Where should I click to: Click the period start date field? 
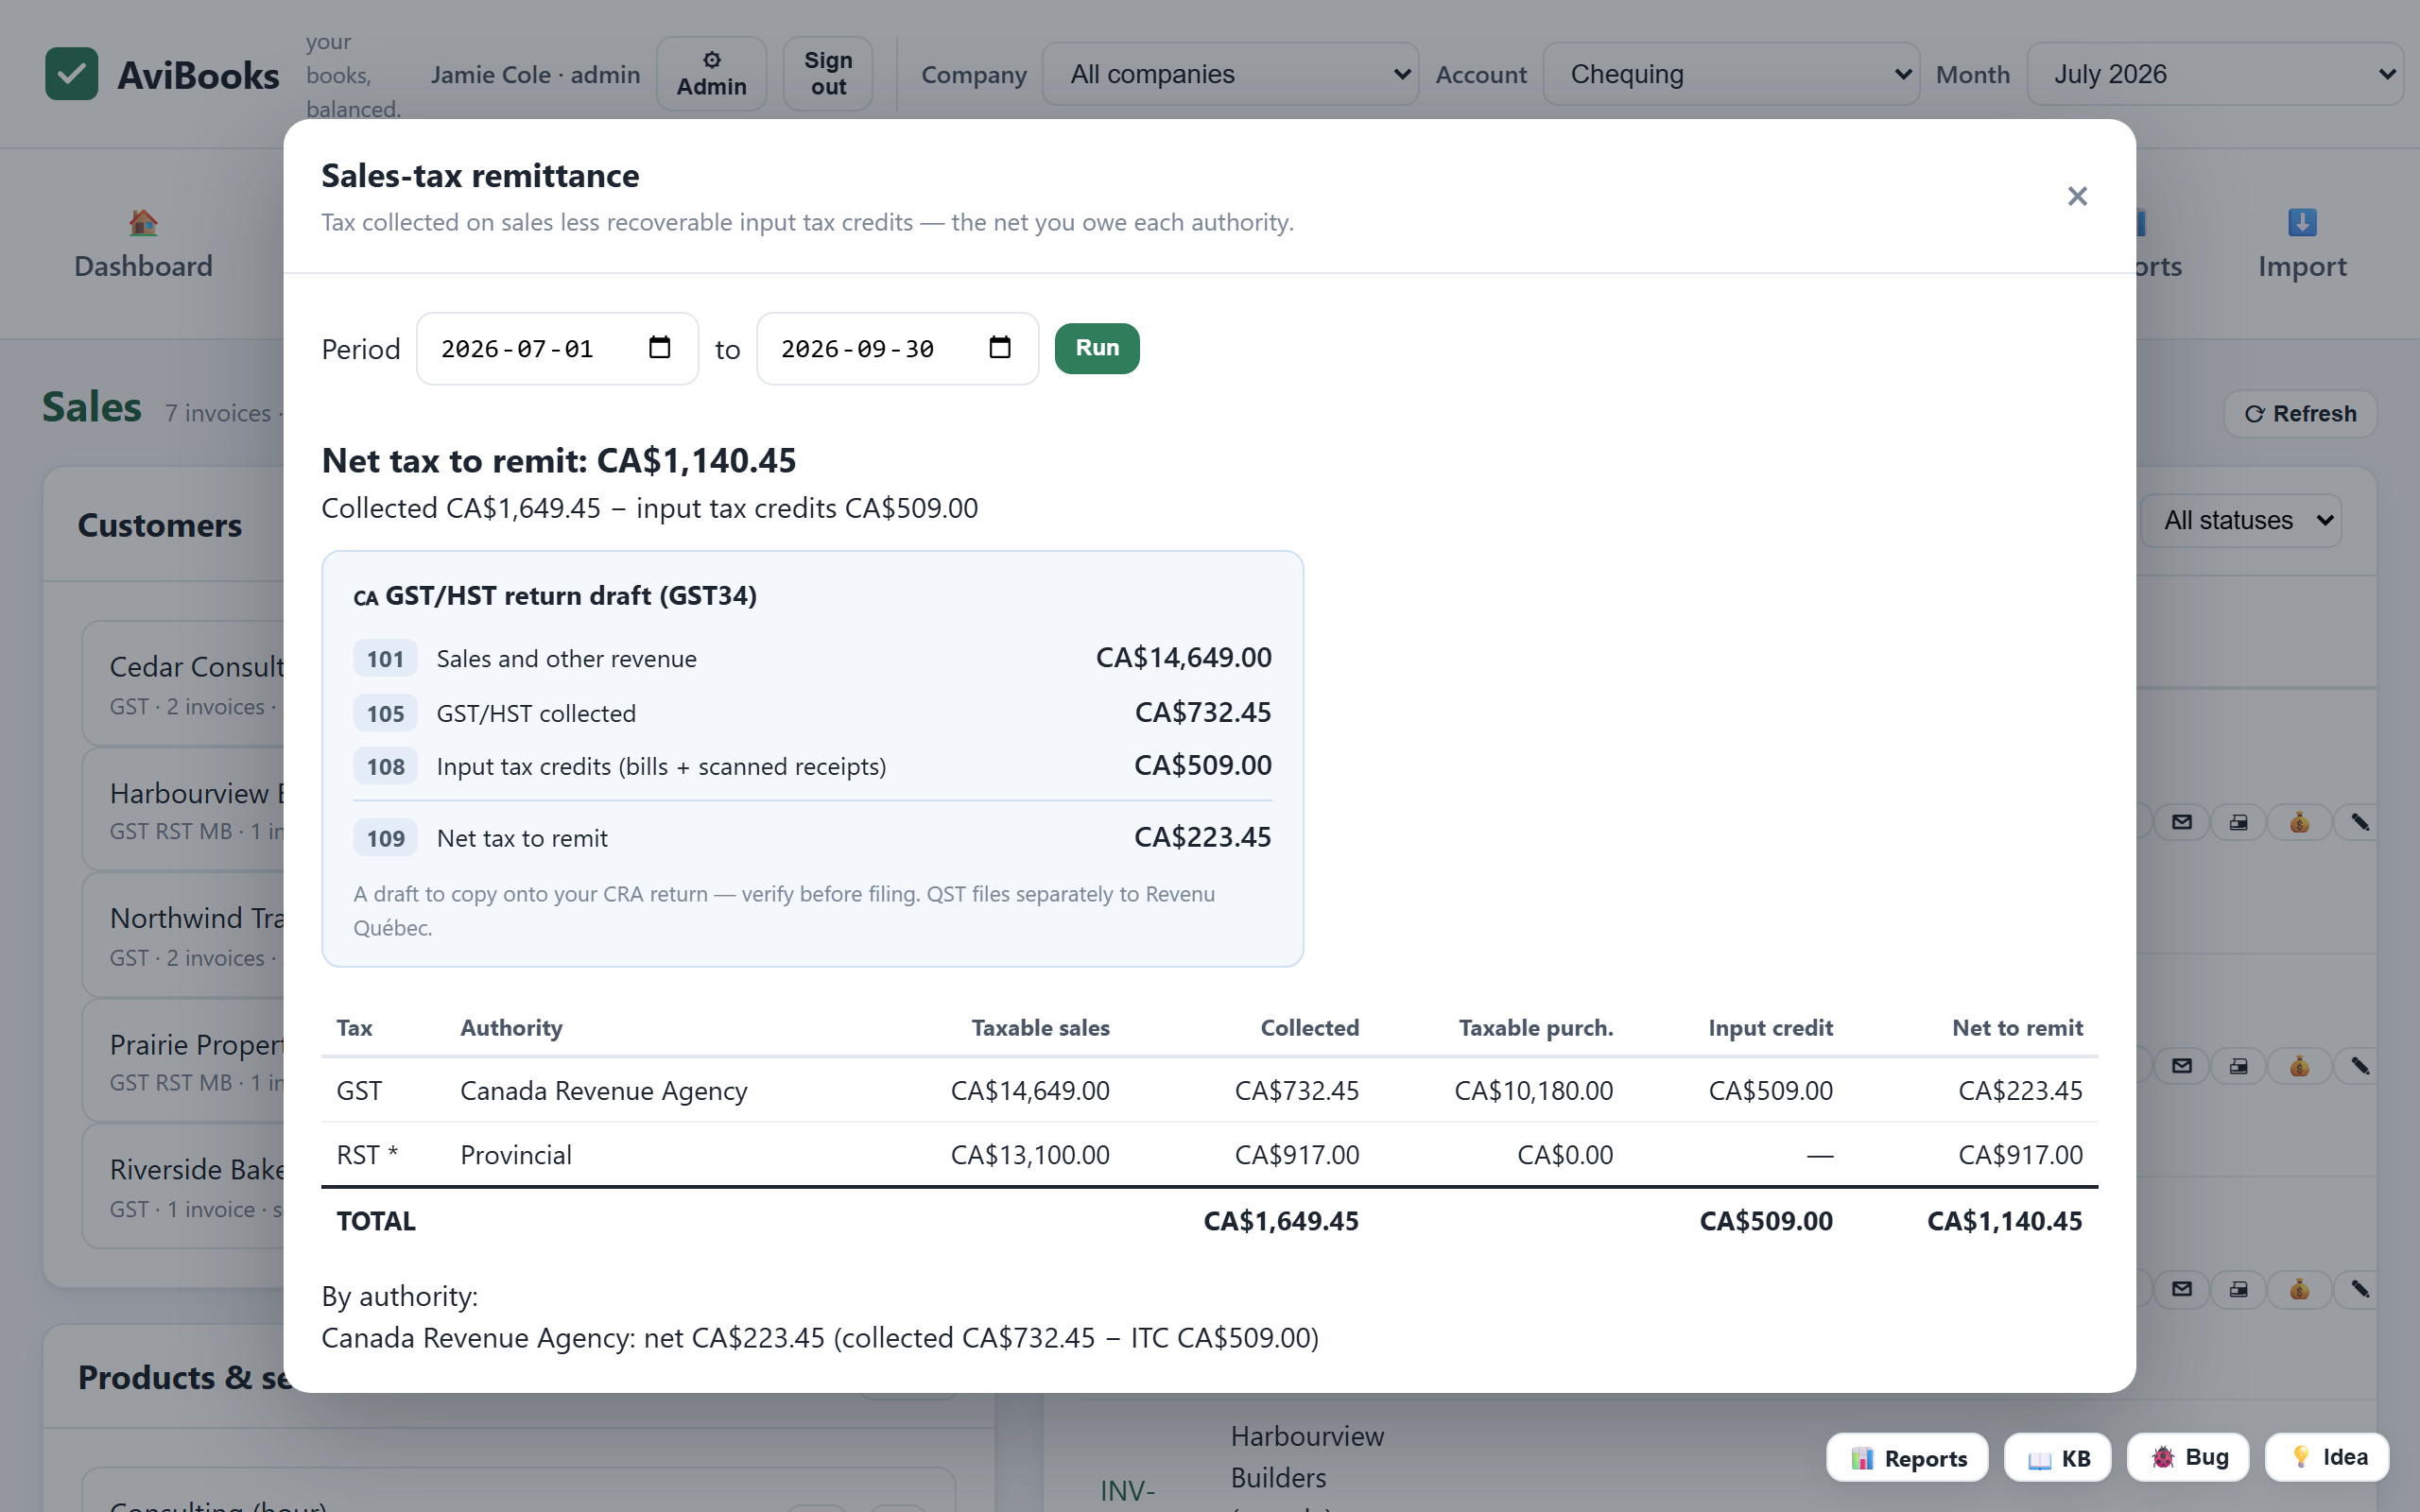[557, 348]
